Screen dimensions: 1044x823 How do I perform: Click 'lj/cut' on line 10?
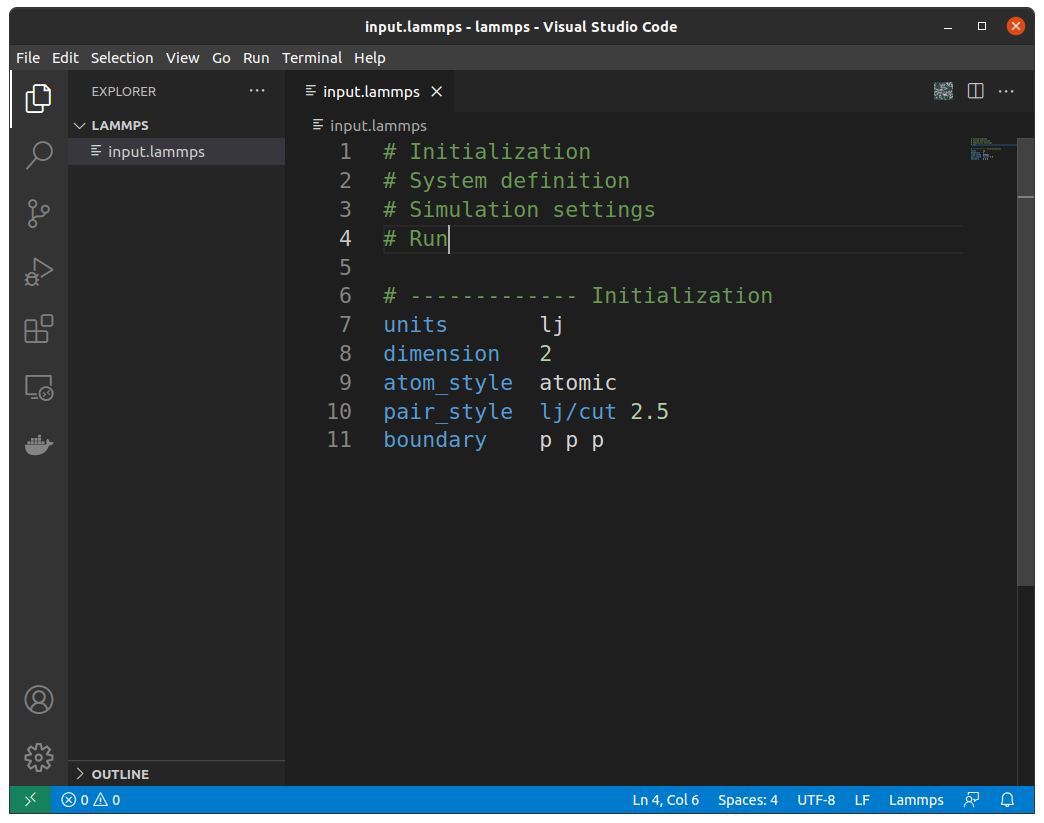(578, 412)
